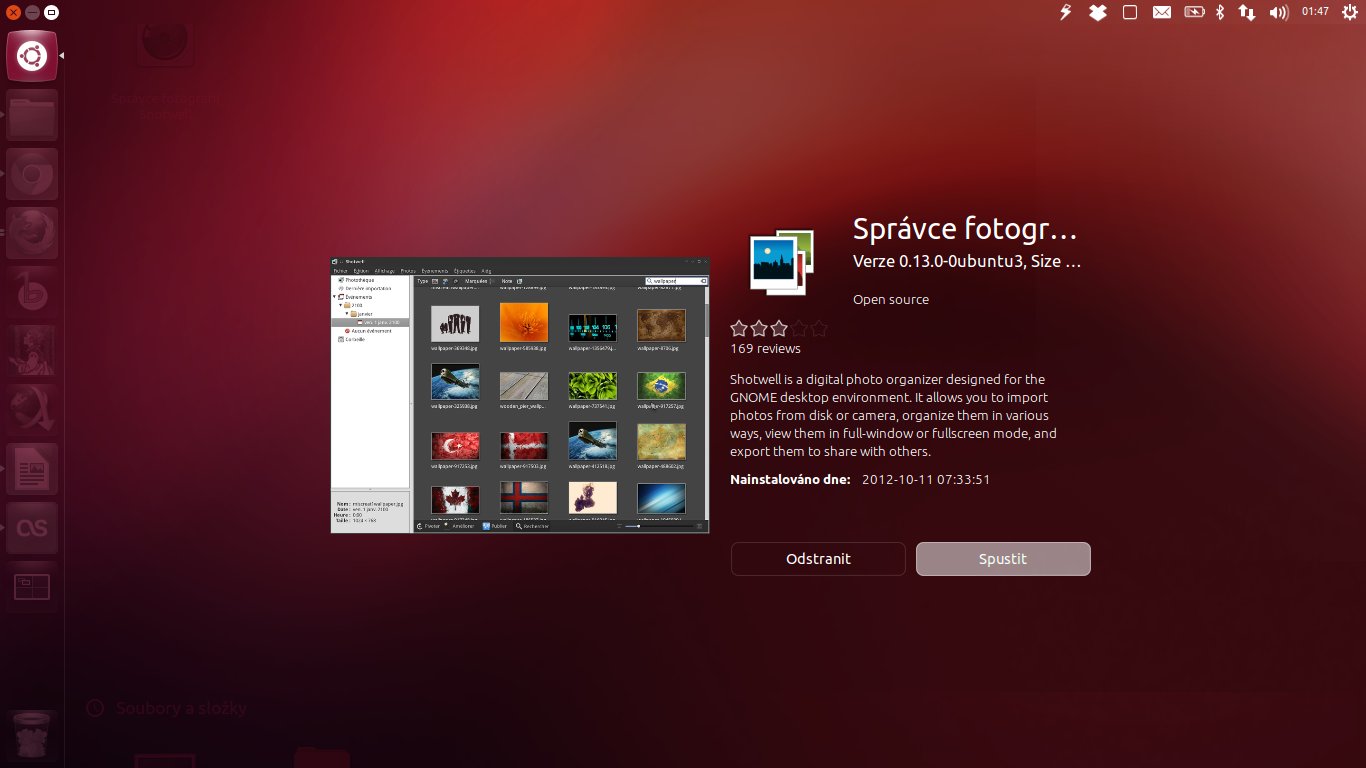
Task: Click the Odstranit button
Action: (818, 559)
